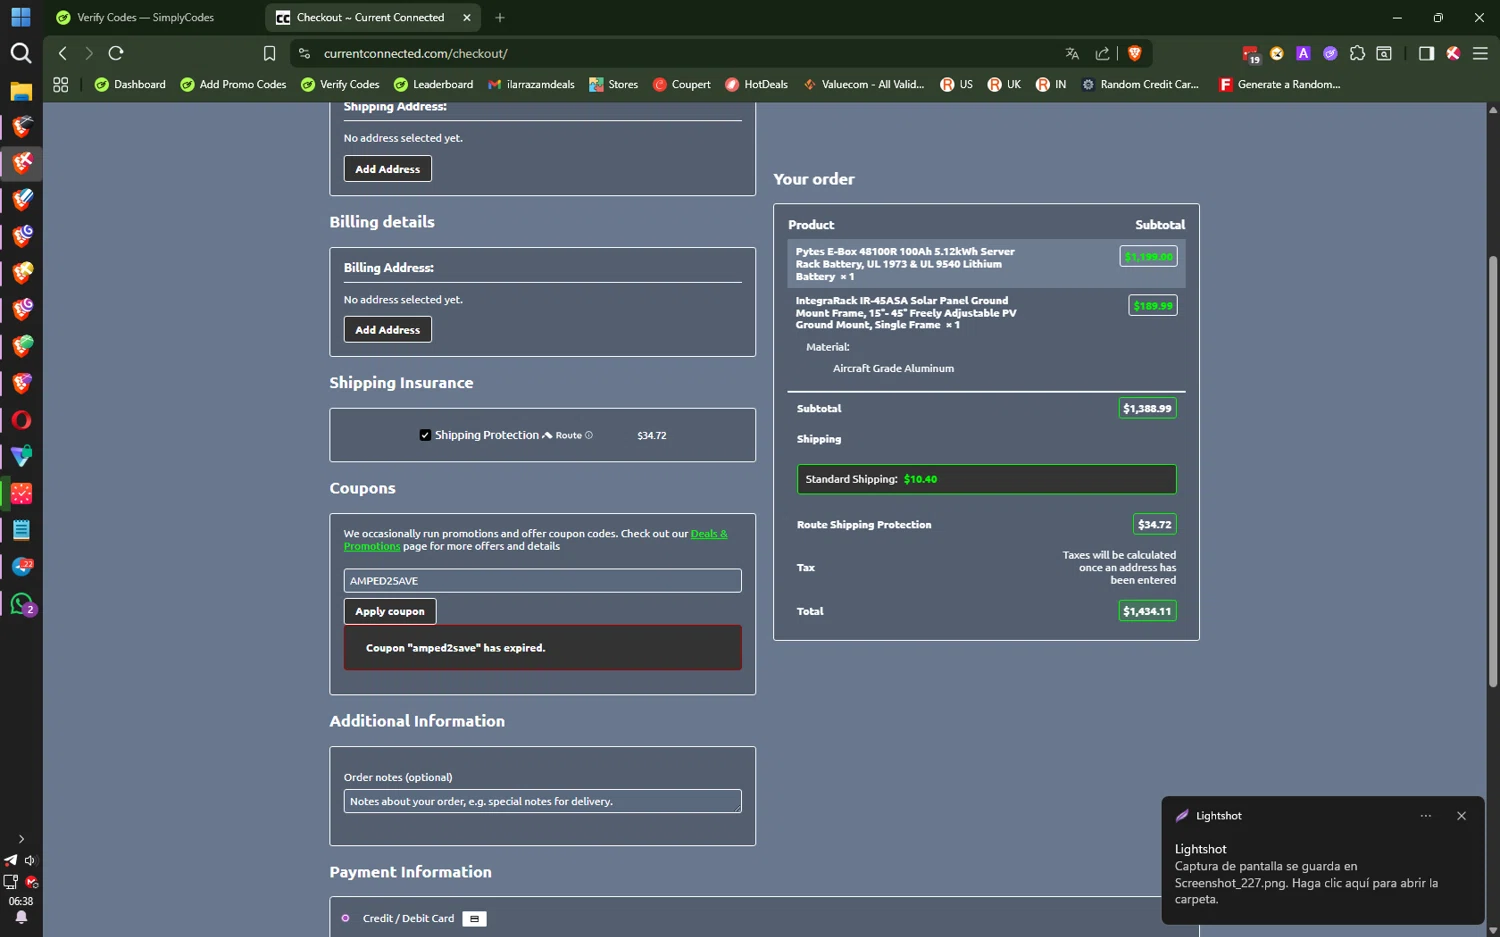
Task: Click the Windows Start icon
Action: point(21,17)
